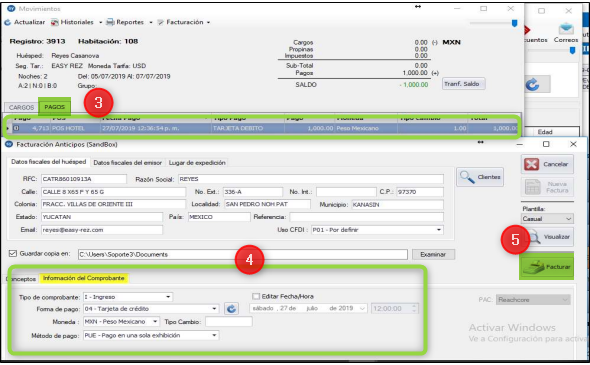Switch to the PAGOS tab
590x365 pixels.
55,107
